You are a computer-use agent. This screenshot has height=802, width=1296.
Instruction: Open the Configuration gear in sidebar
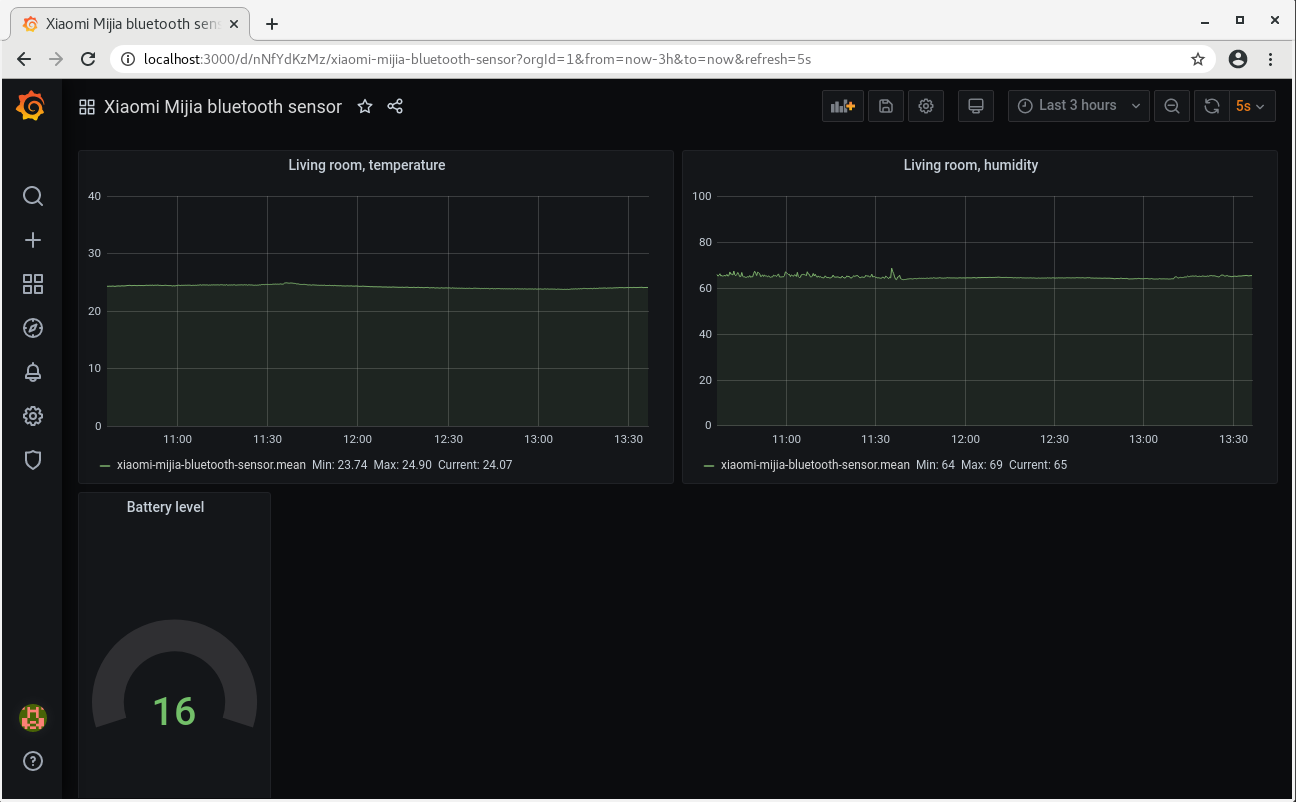coord(33,416)
